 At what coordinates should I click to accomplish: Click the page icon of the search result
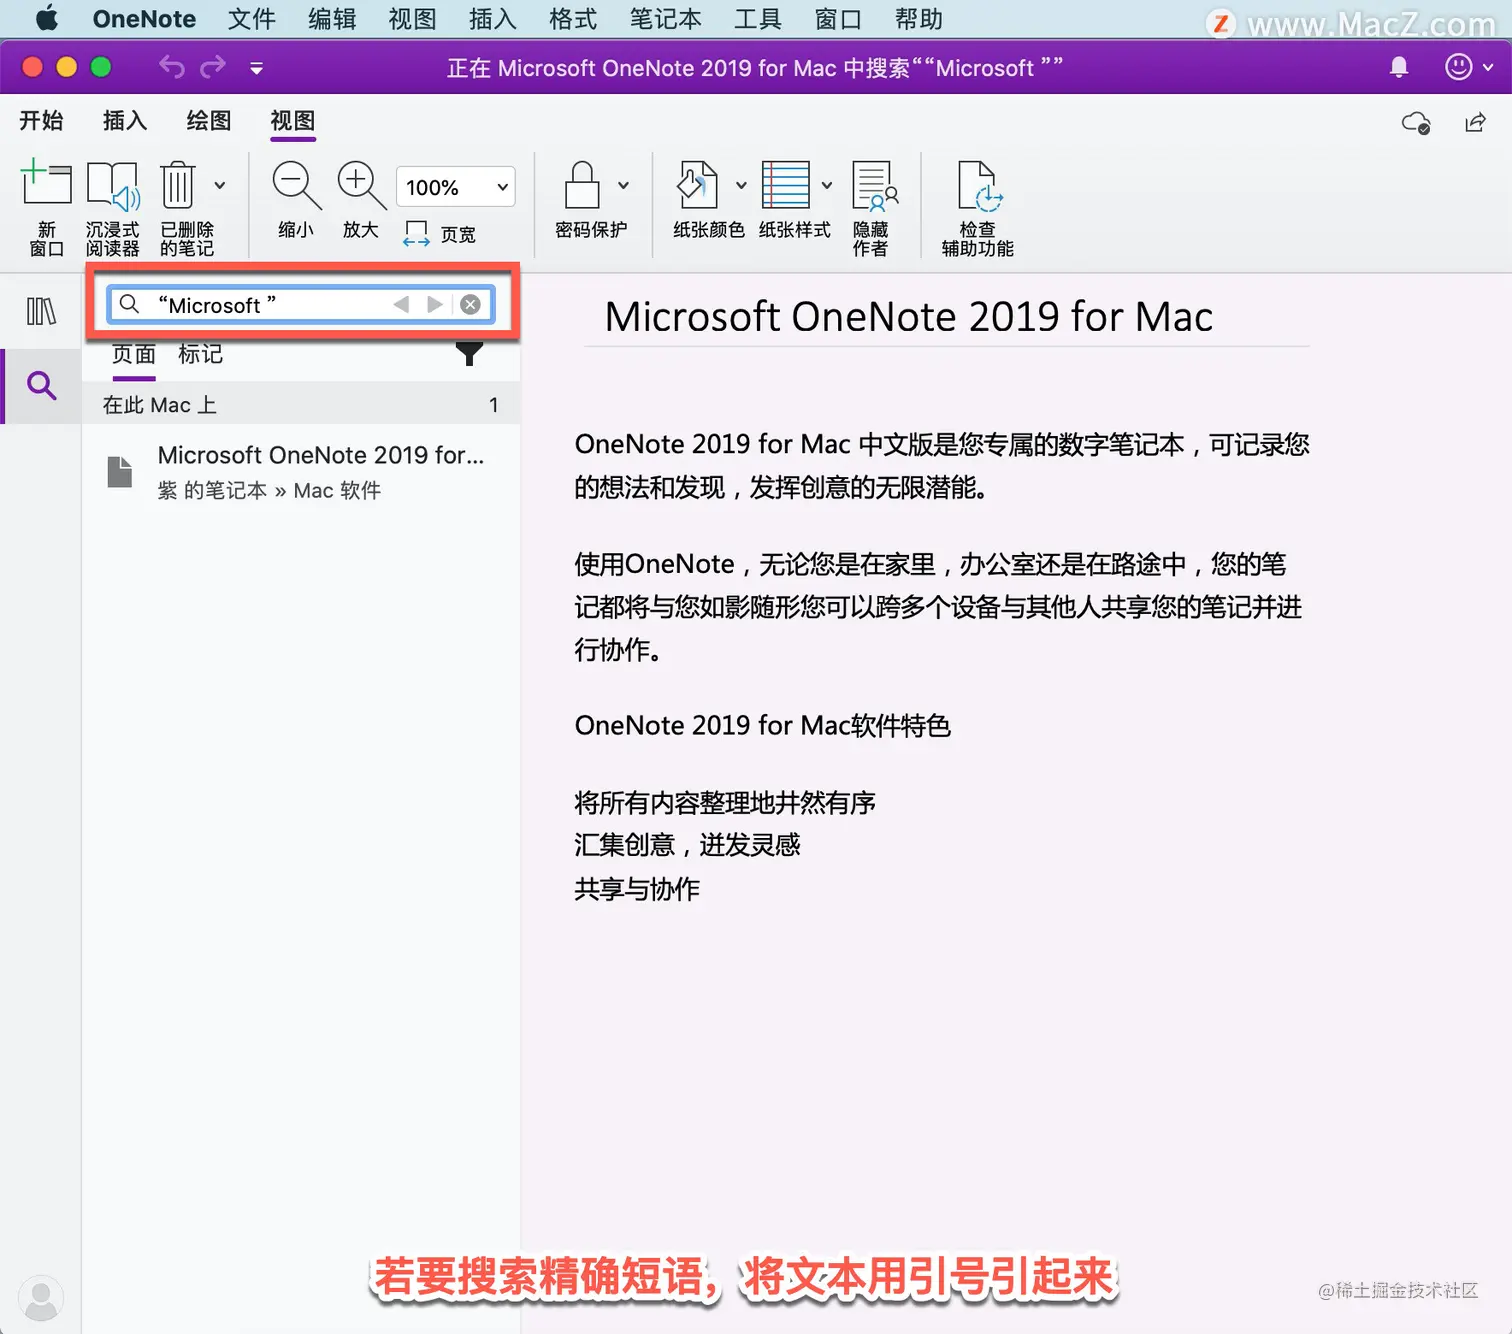(x=120, y=472)
